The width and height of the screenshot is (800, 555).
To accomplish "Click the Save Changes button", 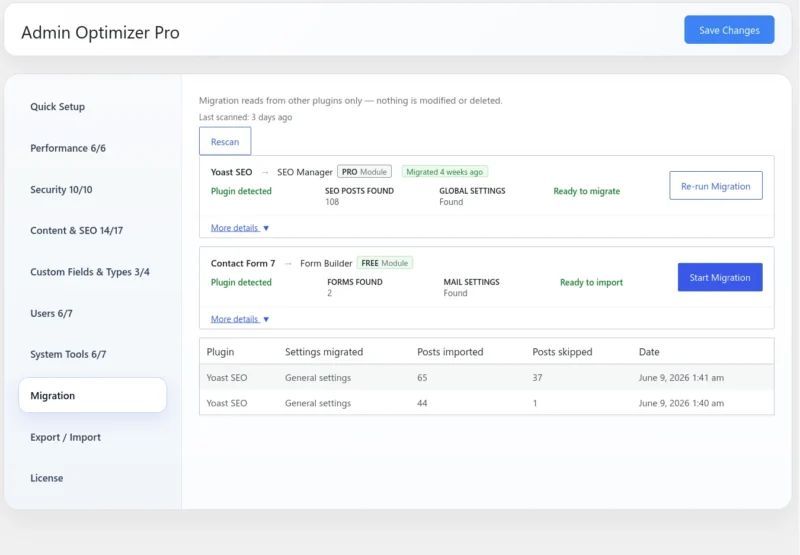I will pyautogui.click(x=729, y=30).
